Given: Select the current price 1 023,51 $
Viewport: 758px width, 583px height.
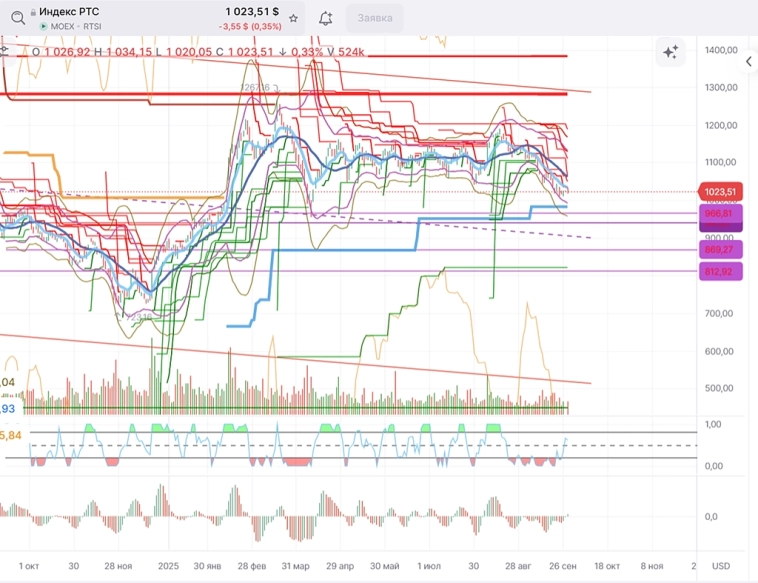Looking at the screenshot, I should (252, 12).
